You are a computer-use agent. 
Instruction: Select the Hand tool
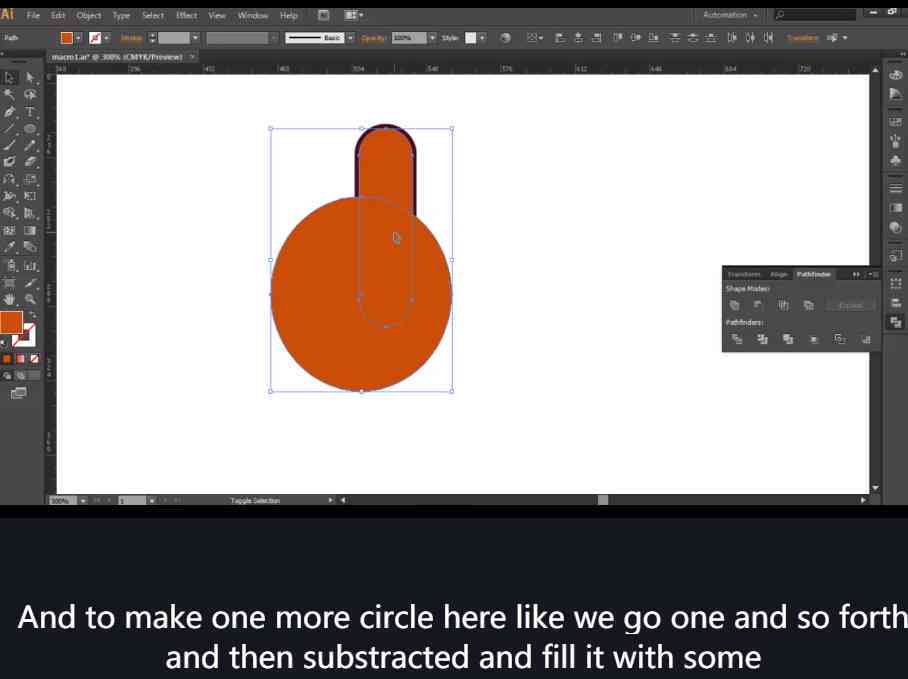click(x=9, y=299)
